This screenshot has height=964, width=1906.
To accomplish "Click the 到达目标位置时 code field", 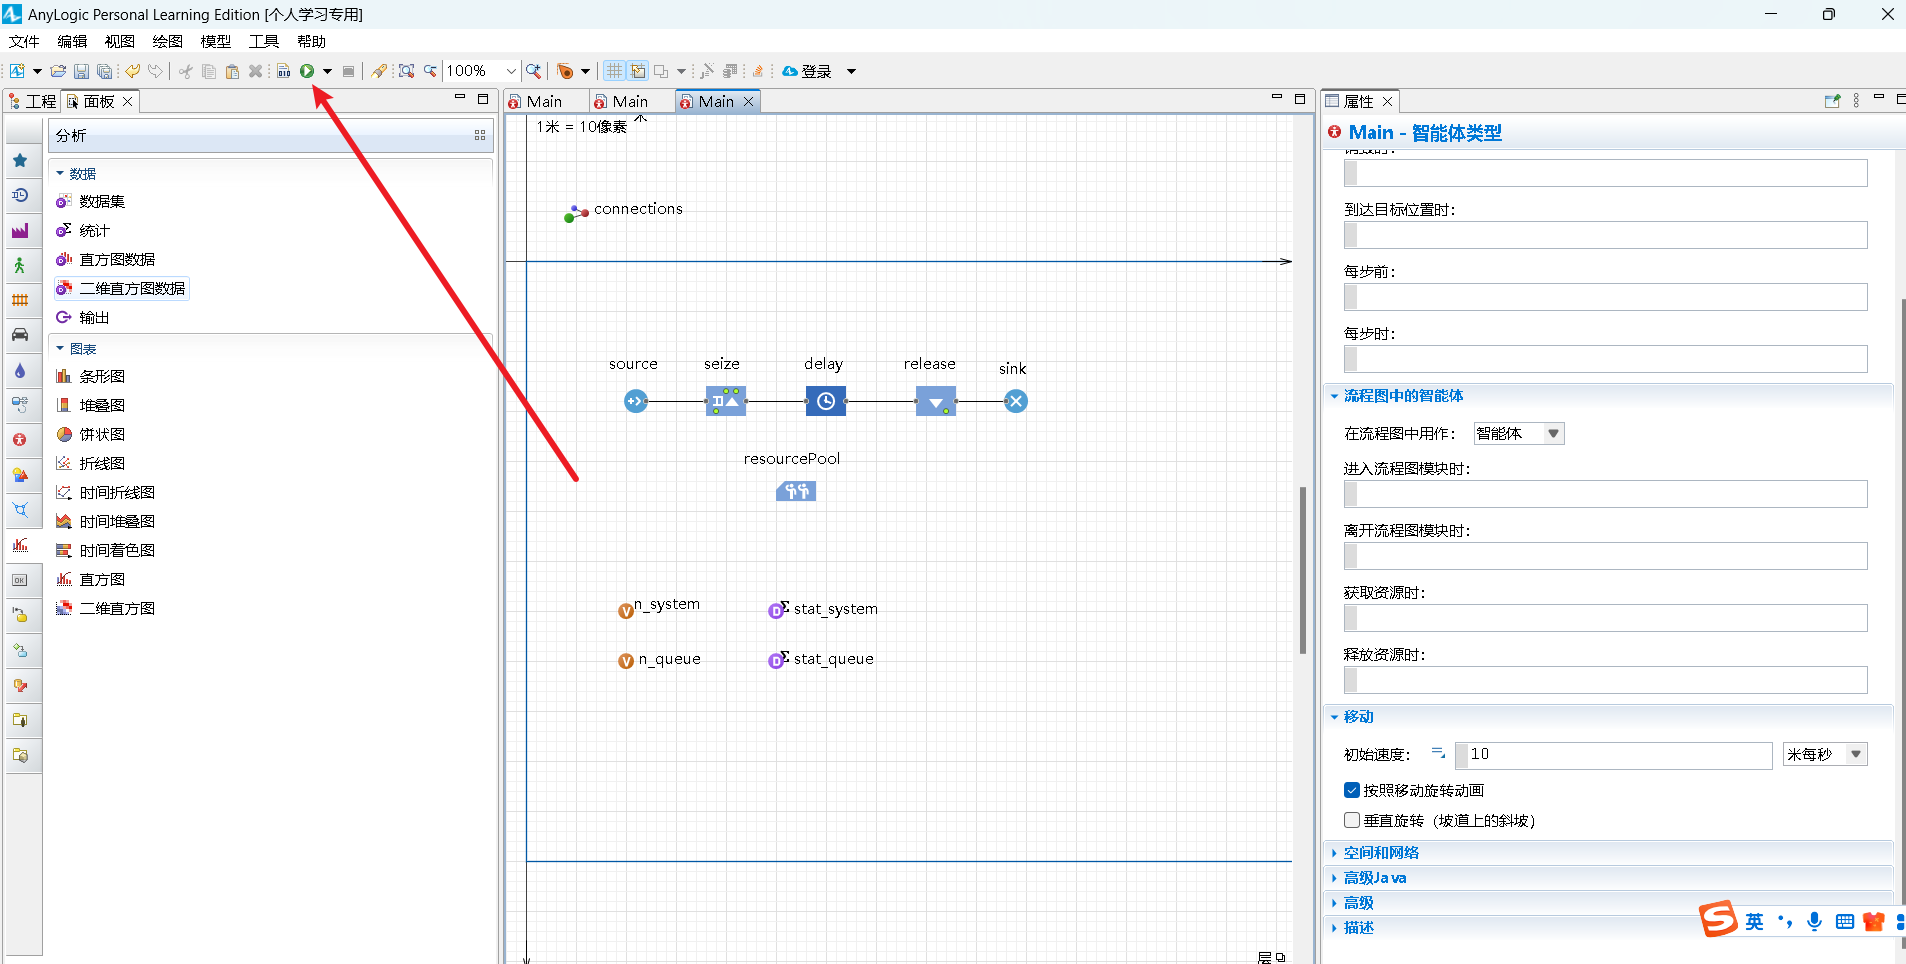I will click(1606, 235).
